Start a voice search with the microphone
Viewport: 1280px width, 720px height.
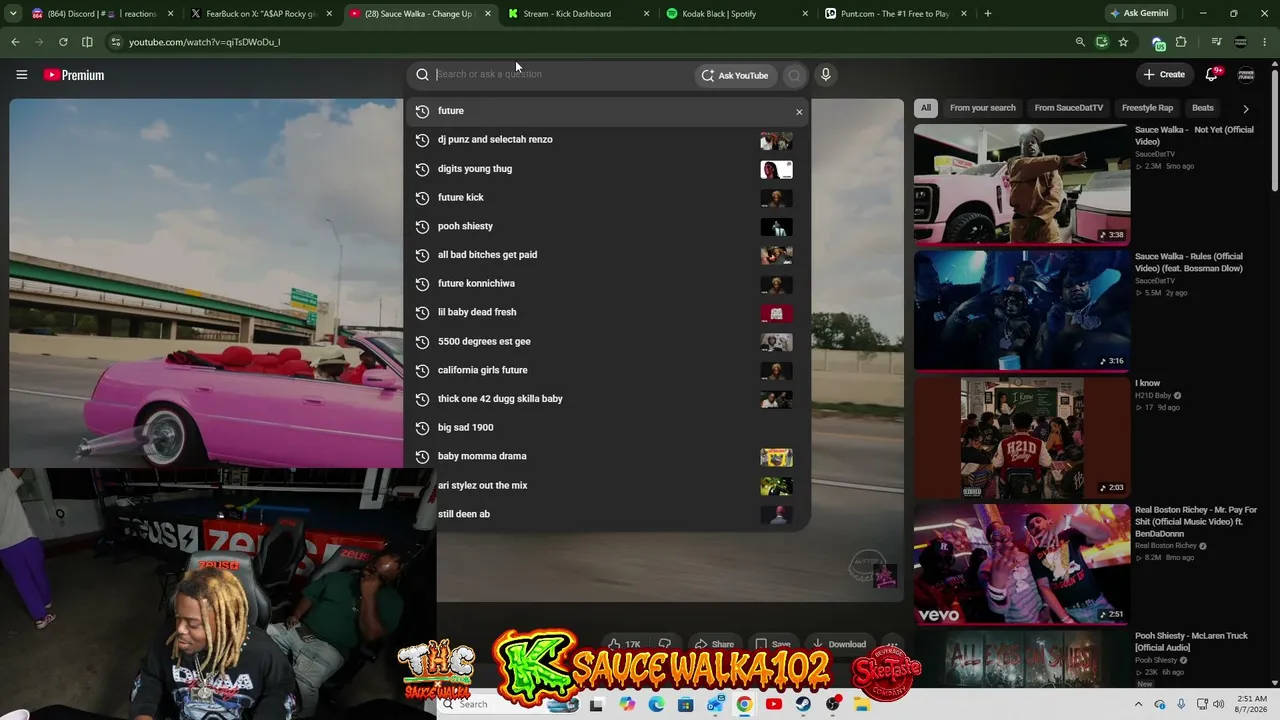825,75
